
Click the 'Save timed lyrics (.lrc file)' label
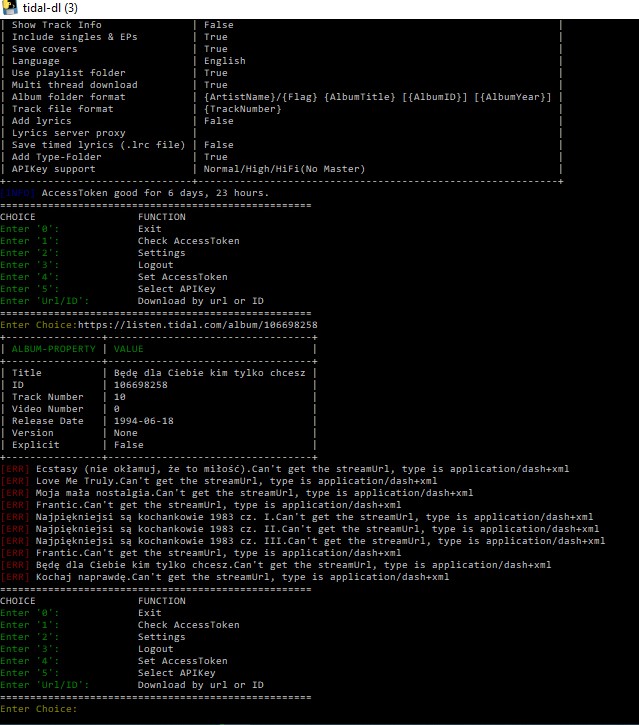click(98, 145)
